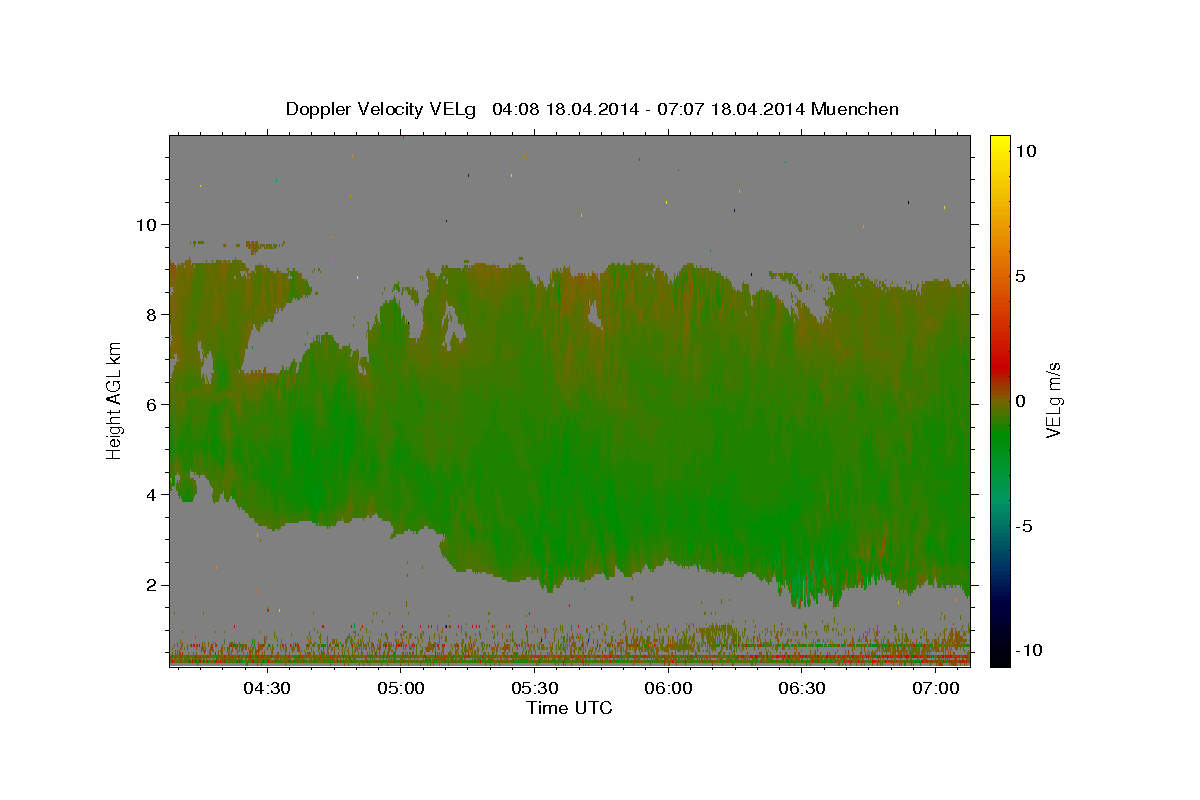
Task: Click the 06:30 time tick label
Action: point(801,689)
